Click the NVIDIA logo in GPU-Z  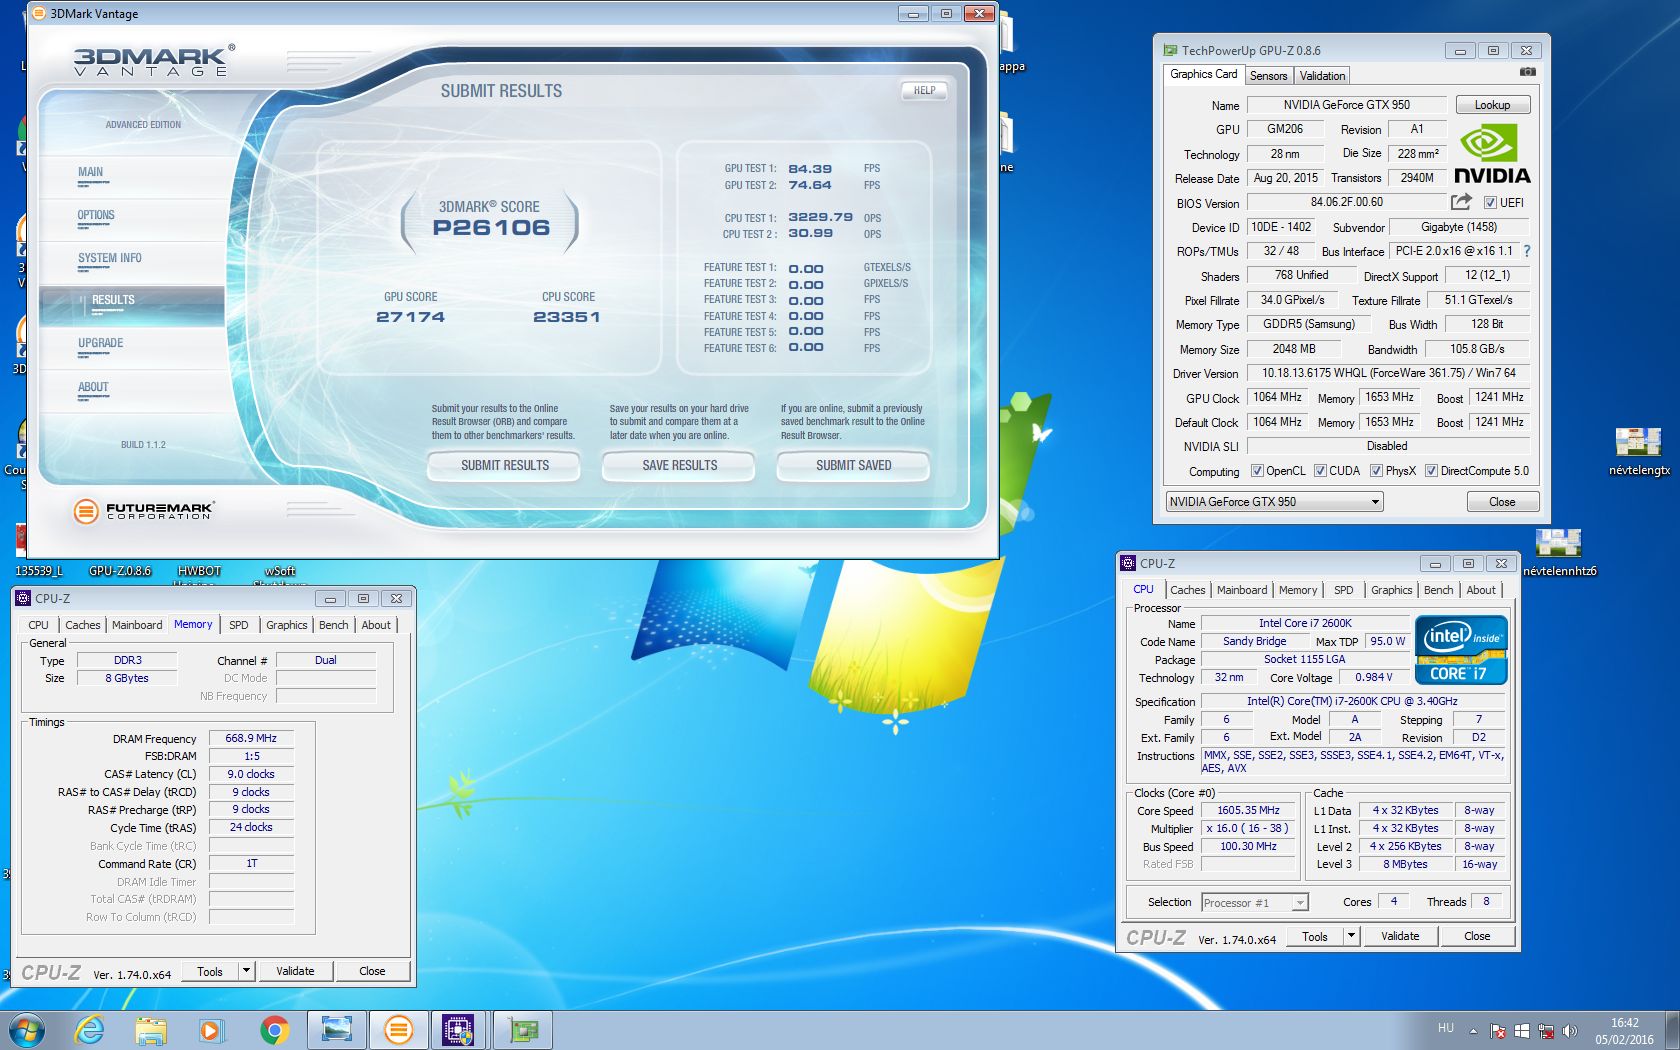click(x=1491, y=154)
